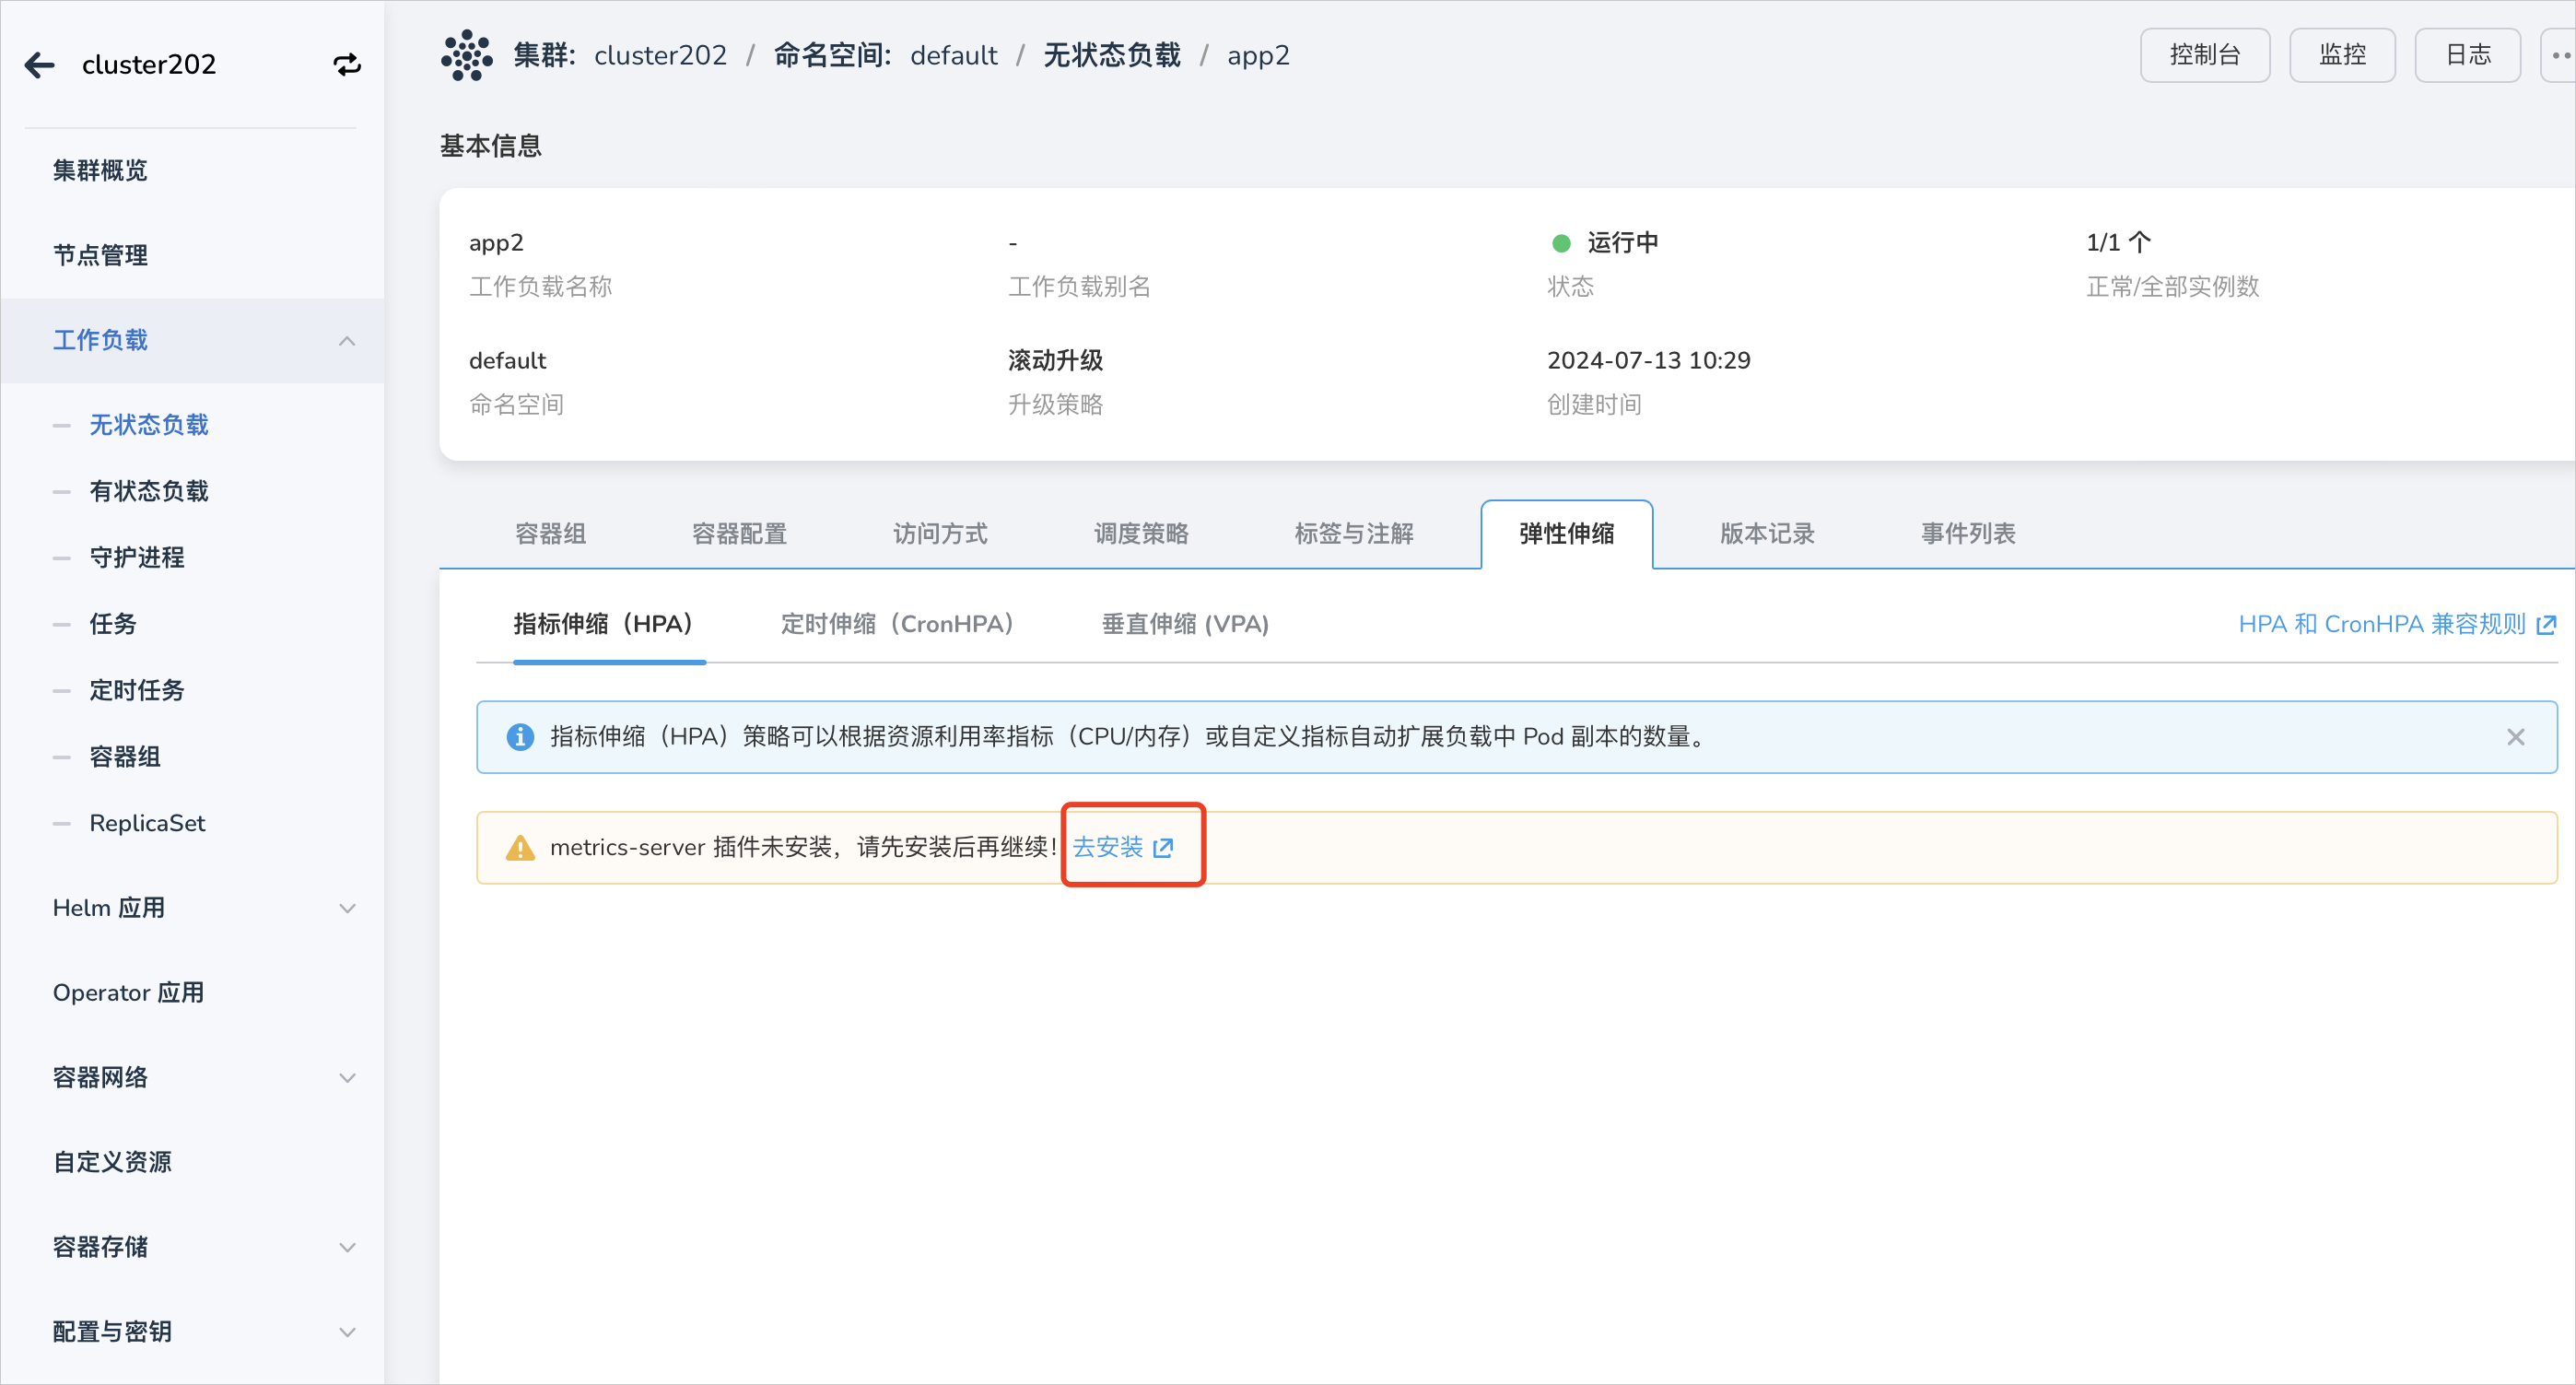2576x1385 pixels.
Task: Switch to the 容器组 tab
Action: coord(551,534)
